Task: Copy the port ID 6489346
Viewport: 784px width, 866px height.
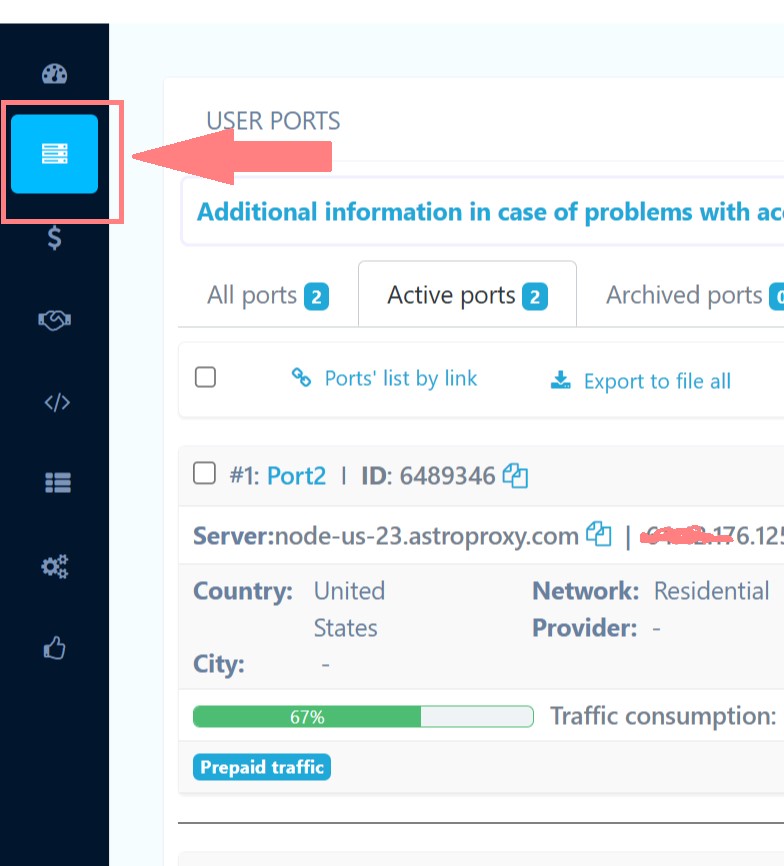Action: click(516, 477)
